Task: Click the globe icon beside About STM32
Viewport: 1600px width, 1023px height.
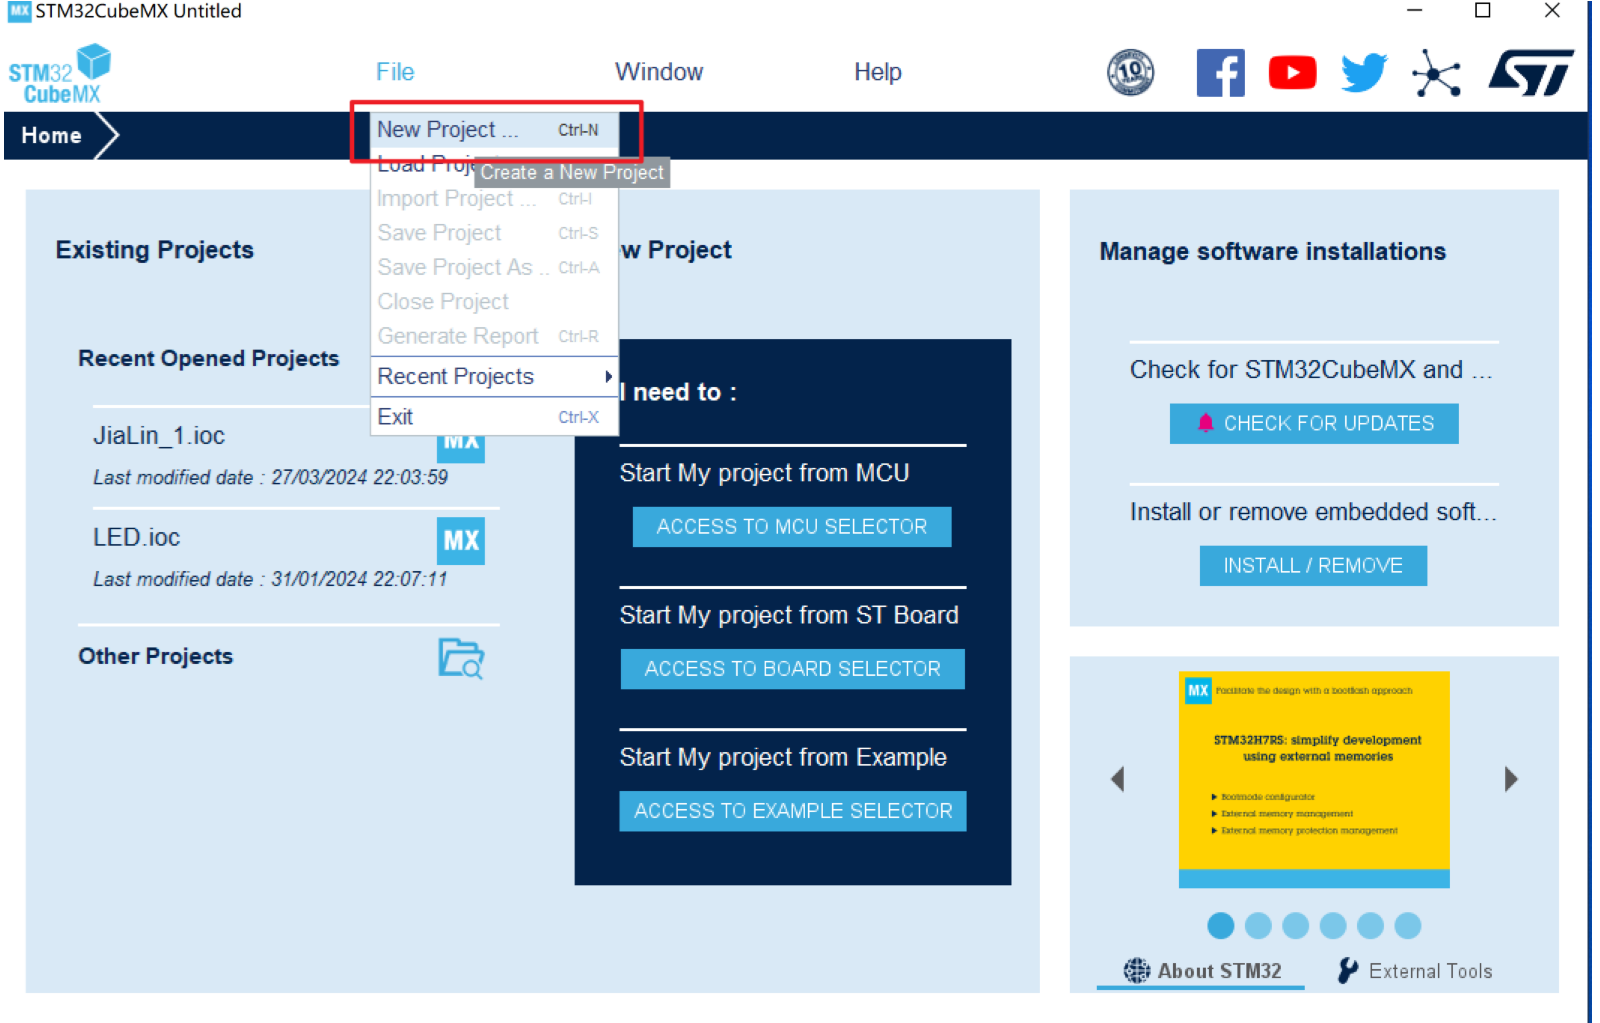Action: [1137, 970]
